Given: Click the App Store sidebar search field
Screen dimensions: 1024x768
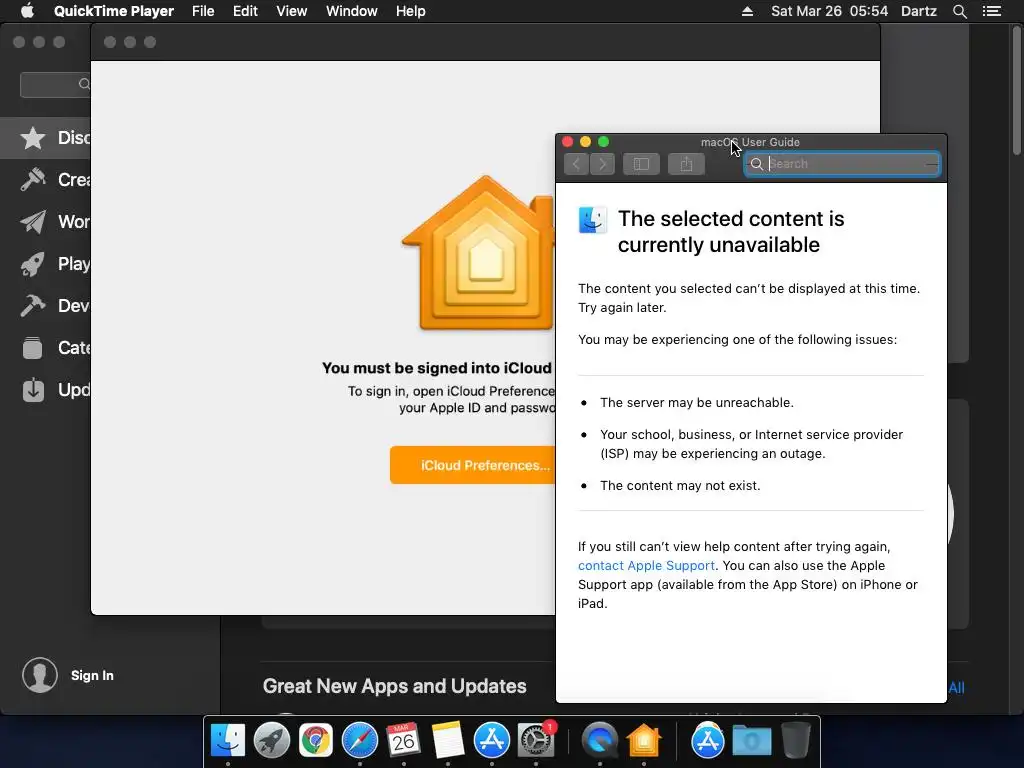Looking at the screenshot, I should click(x=56, y=85).
